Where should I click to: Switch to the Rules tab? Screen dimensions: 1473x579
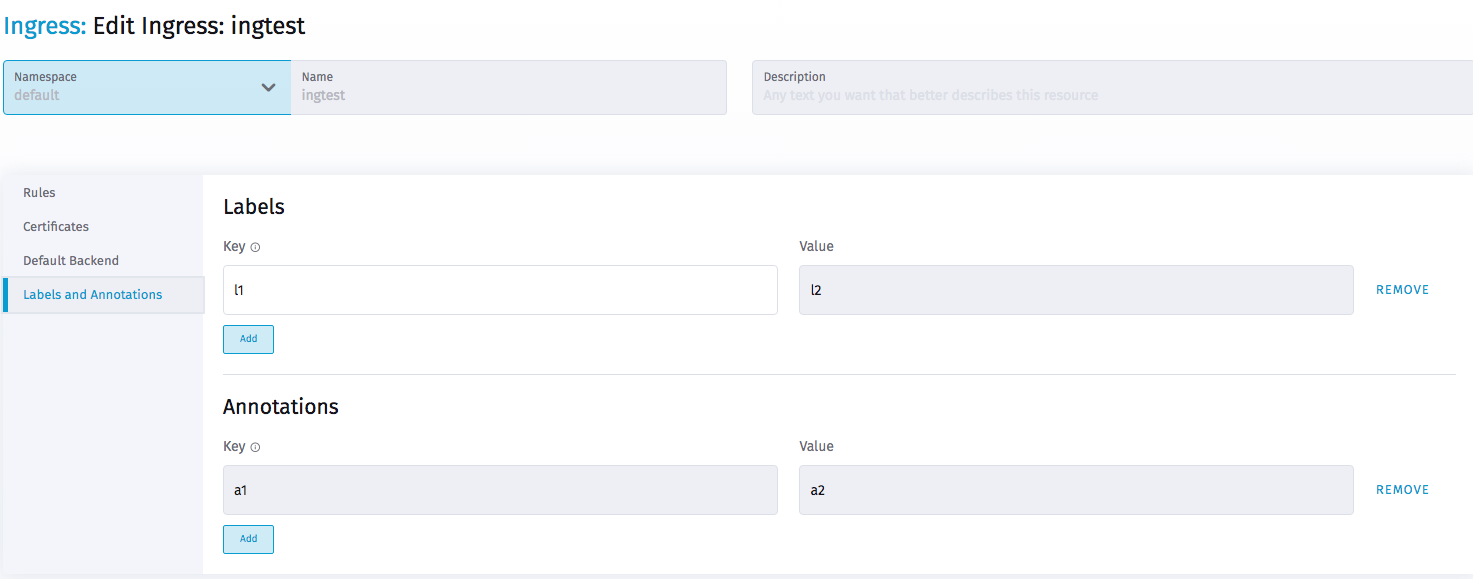point(39,192)
